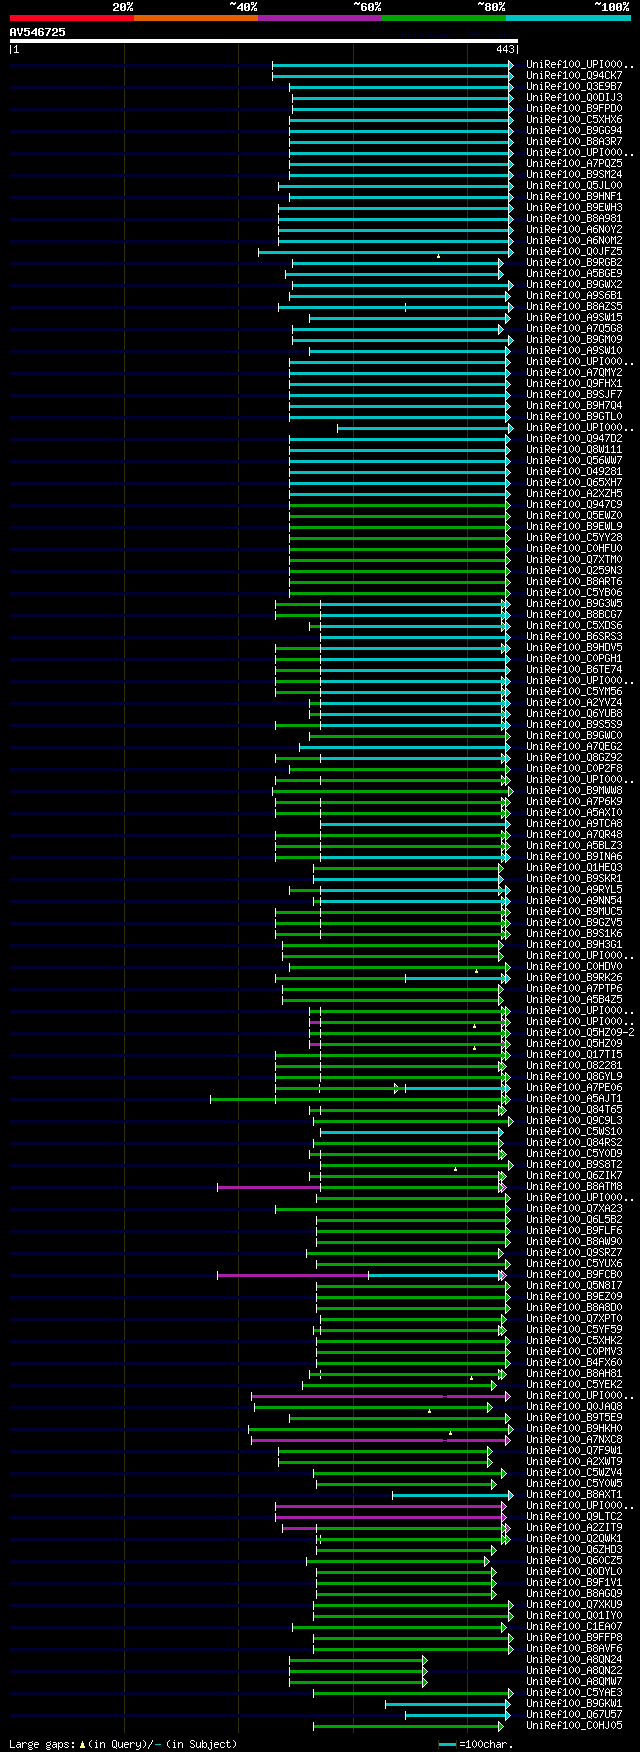Select the UniRef100_A8QN24 label
Image resolution: width=640 pixels, height=1752 pixels.
click(x=574, y=1659)
